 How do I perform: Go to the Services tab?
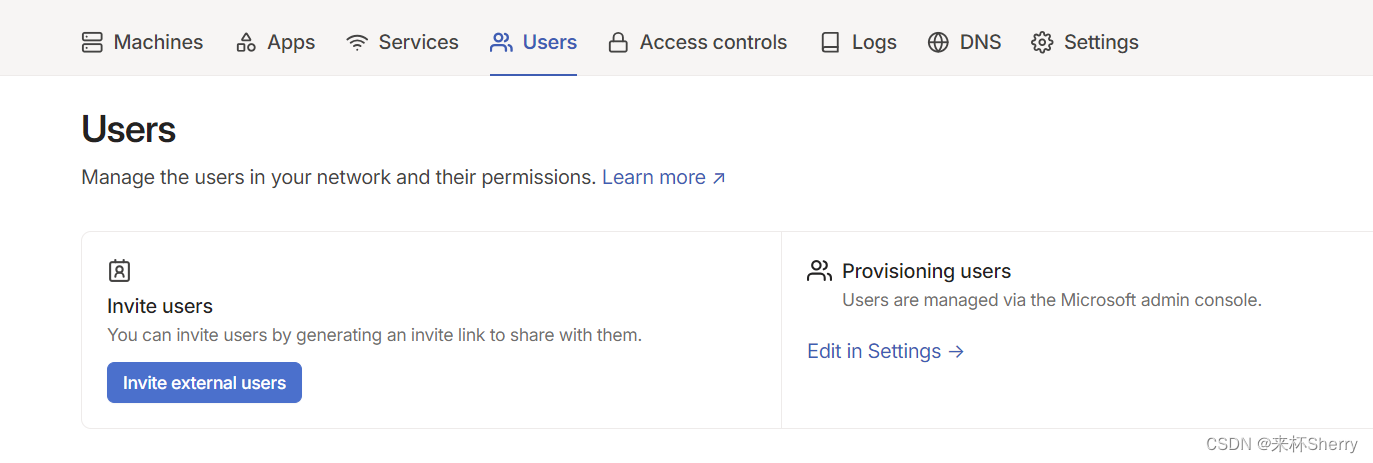click(x=402, y=42)
